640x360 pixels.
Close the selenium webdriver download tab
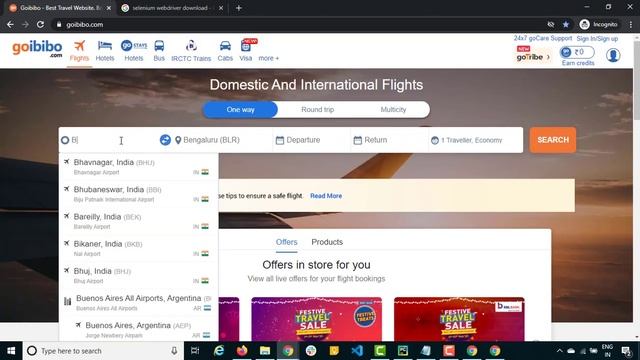coord(221,8)
